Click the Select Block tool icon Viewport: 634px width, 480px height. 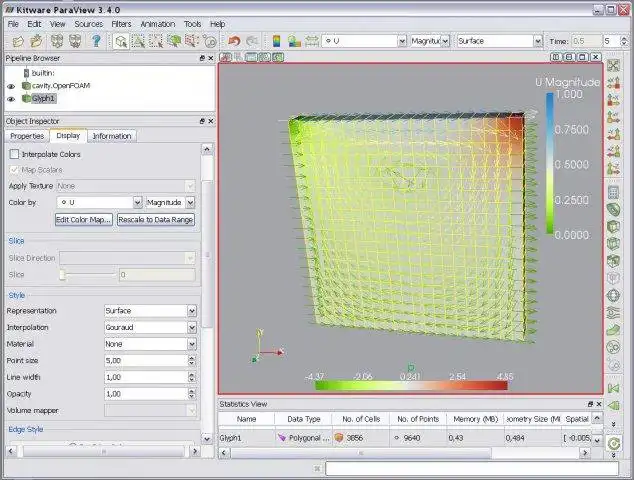(210, 41)
